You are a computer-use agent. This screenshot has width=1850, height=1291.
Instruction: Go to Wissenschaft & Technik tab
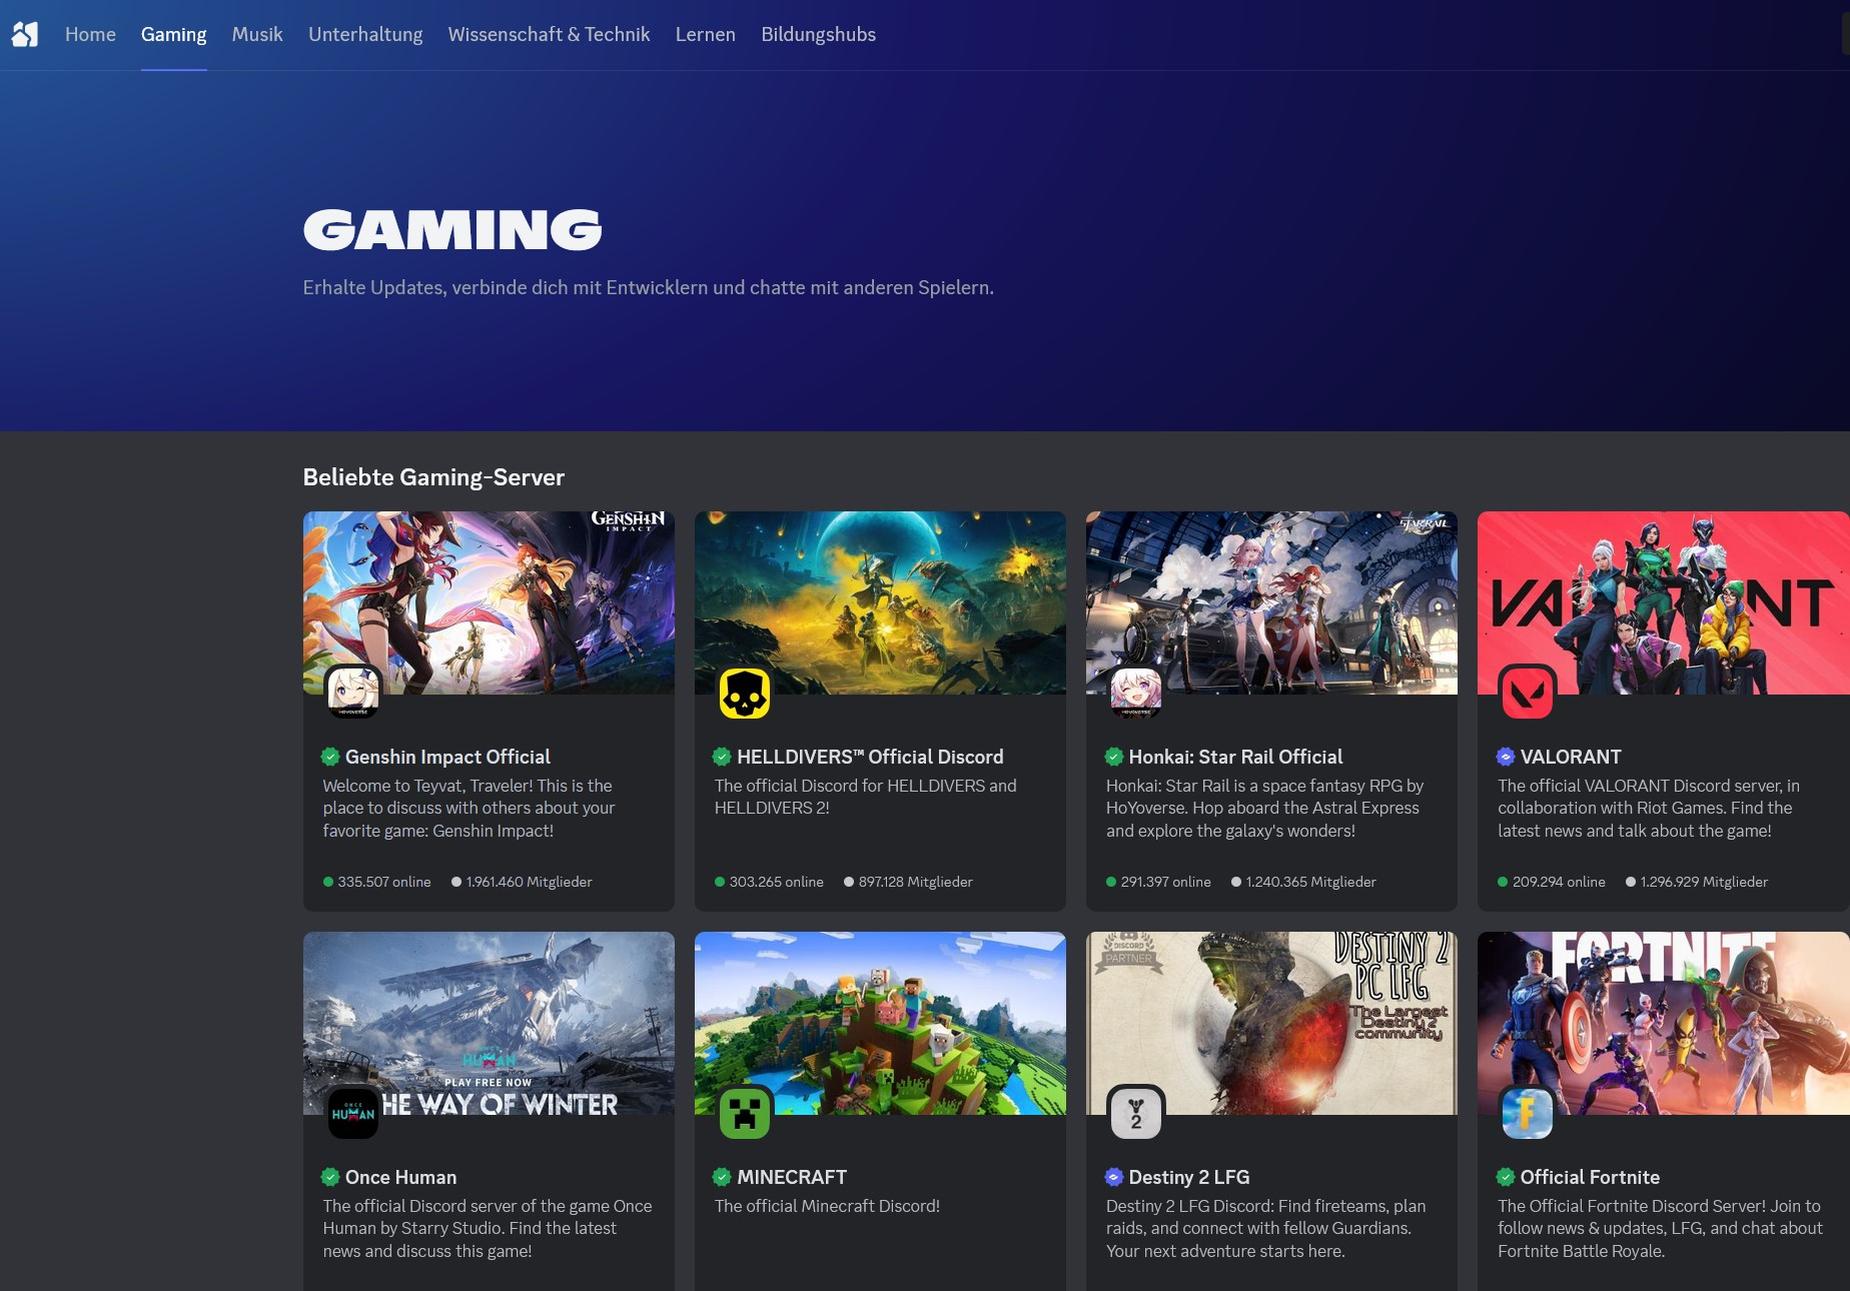(x=548, y=34)
